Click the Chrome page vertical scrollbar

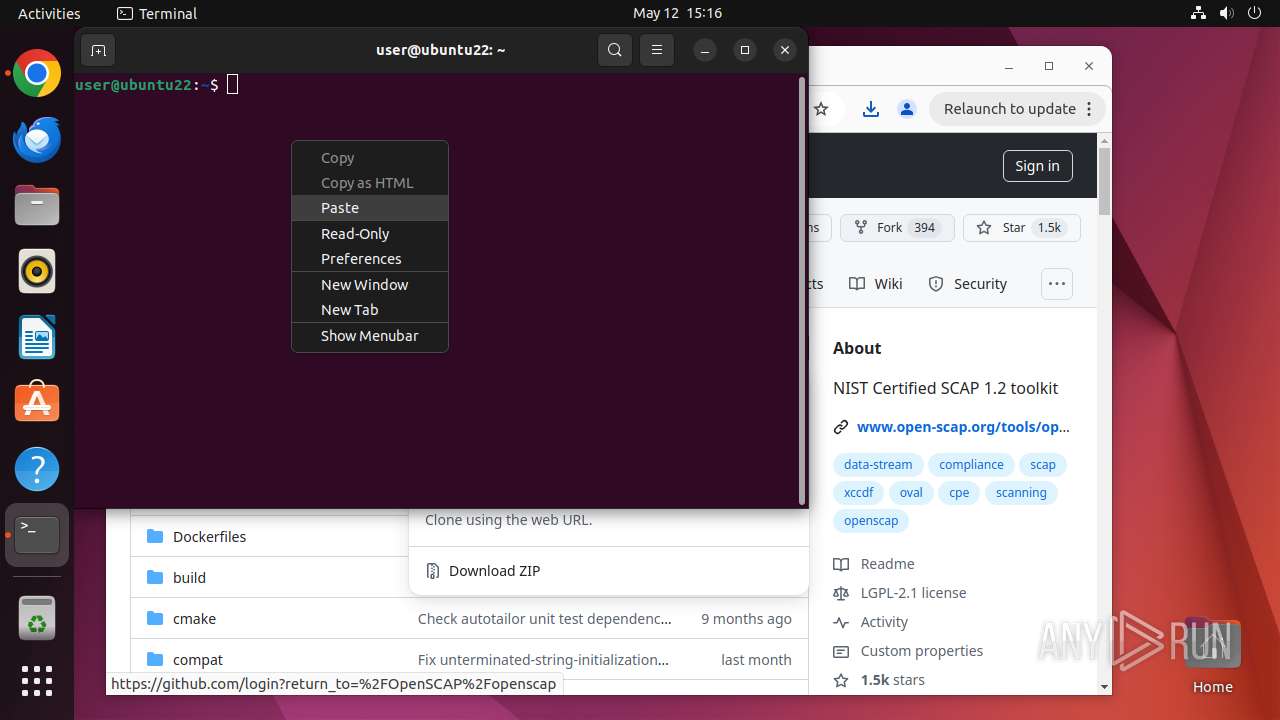(1104, 182)
